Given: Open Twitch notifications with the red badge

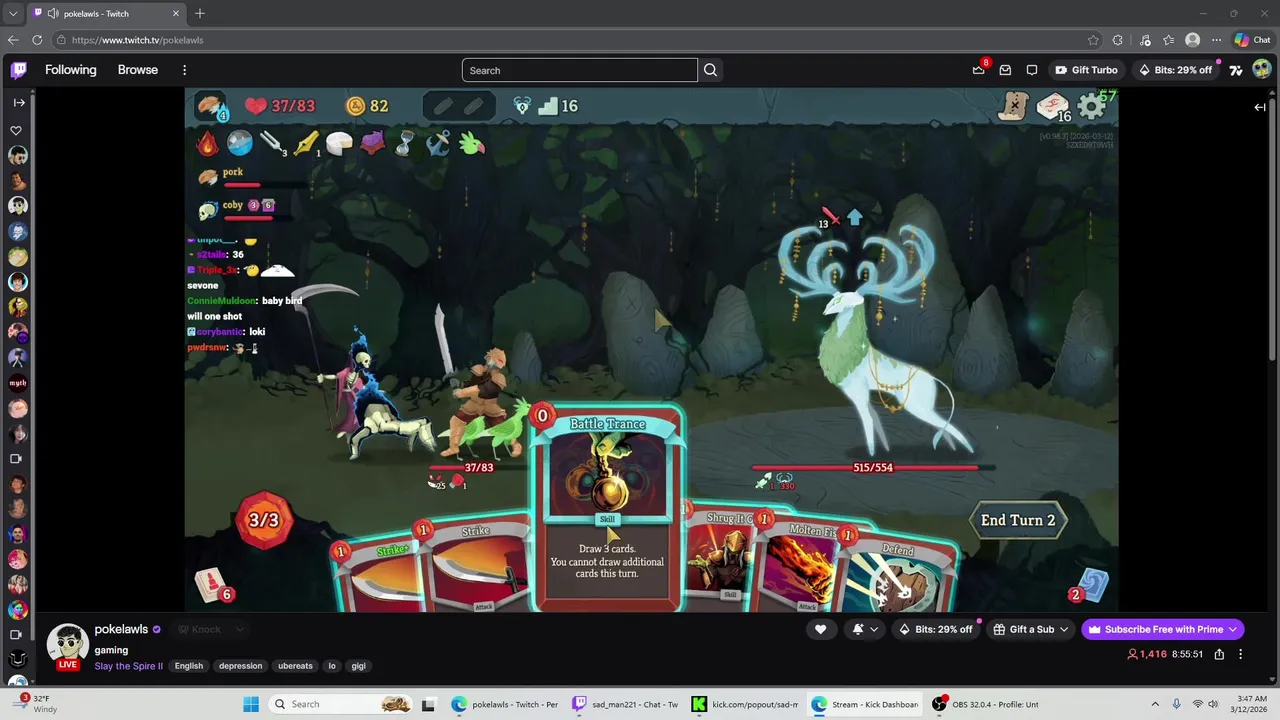Looking at the screenshot, I should (x=979, y=70).
